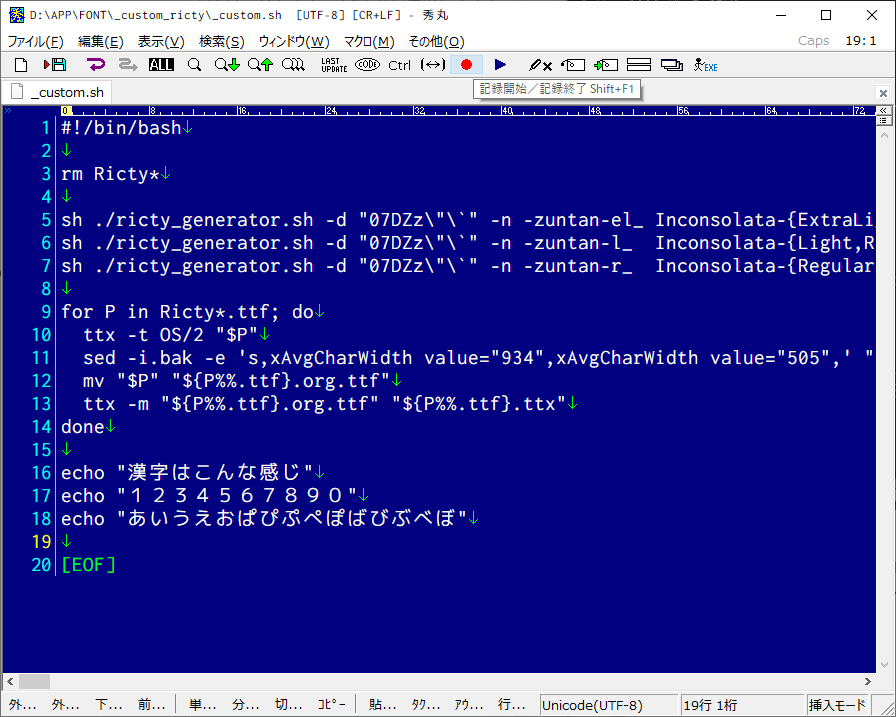
Task: Click the 切… function key button
Action: coord(289,704)
